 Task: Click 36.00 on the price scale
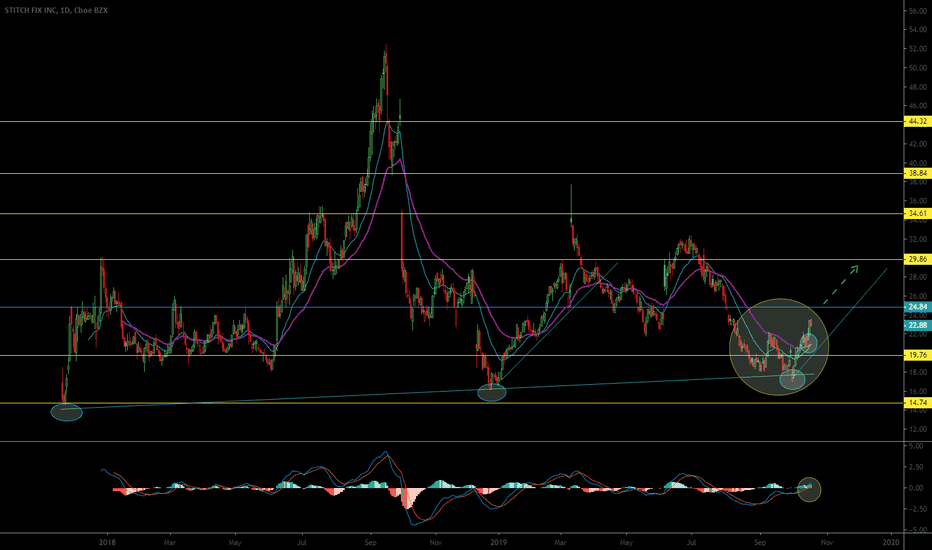917,201
